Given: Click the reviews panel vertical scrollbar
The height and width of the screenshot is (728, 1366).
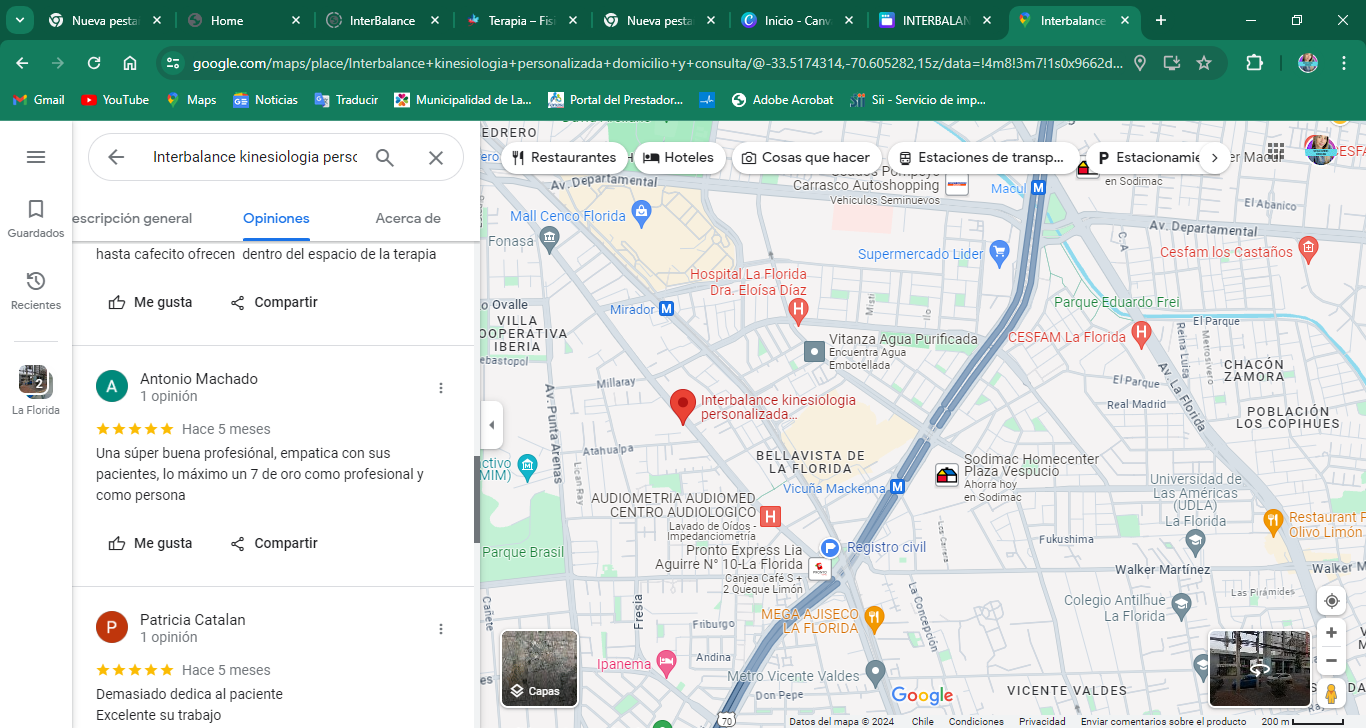Looking at the screenshot, I should click(x=476, y=500).
